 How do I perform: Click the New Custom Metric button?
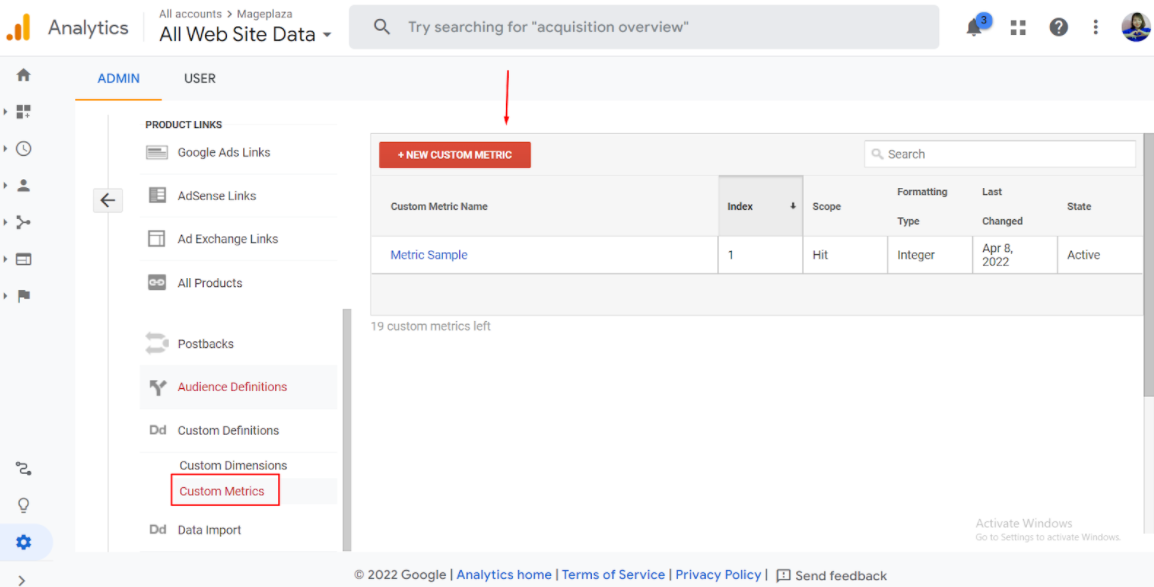click(454, 155)
